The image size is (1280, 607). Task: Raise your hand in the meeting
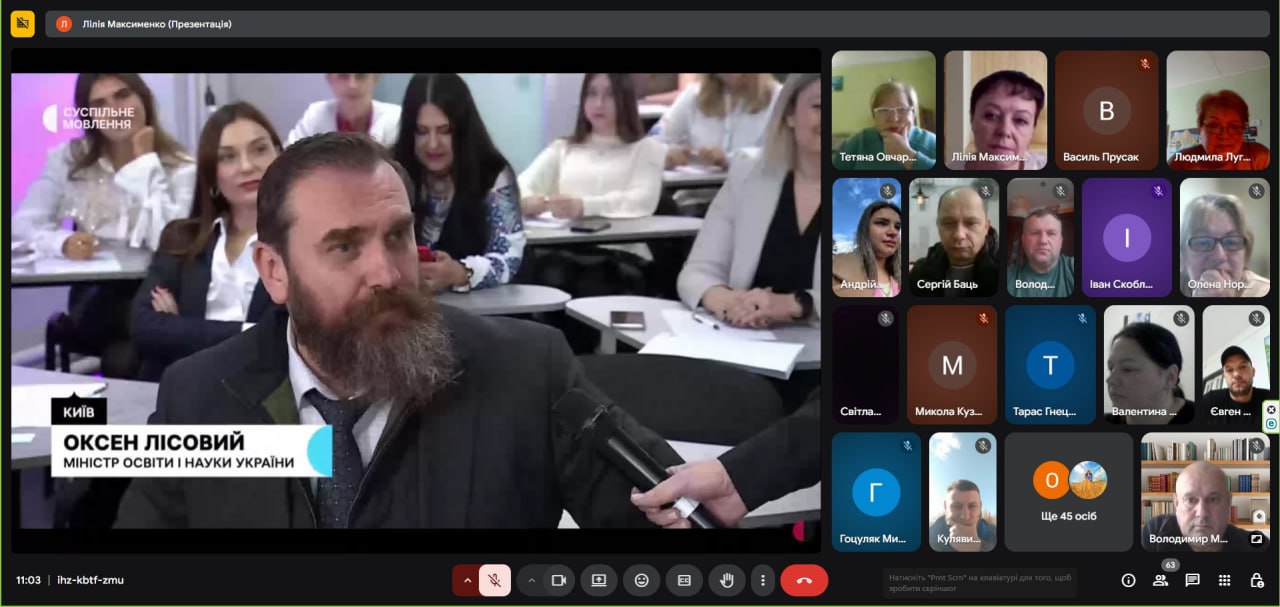tap(727, 580)
